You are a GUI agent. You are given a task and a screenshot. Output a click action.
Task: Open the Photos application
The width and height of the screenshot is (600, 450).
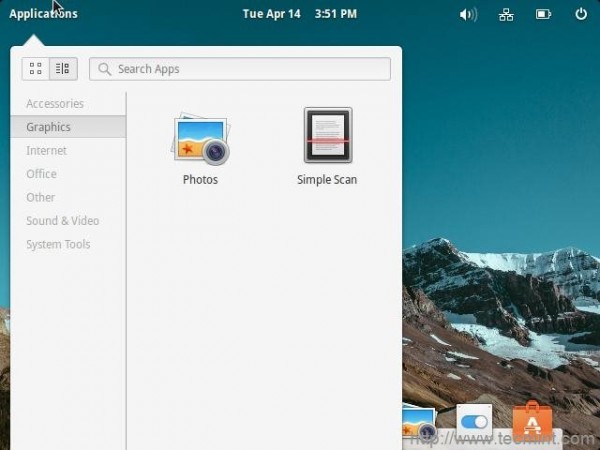[201, 147]
